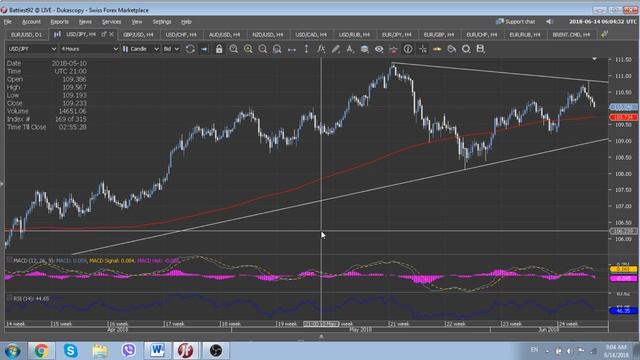This screenshot has height=360, width=640.
Task: Click the fourth magnifier zoom icon
Action: (x=277, y=49)
